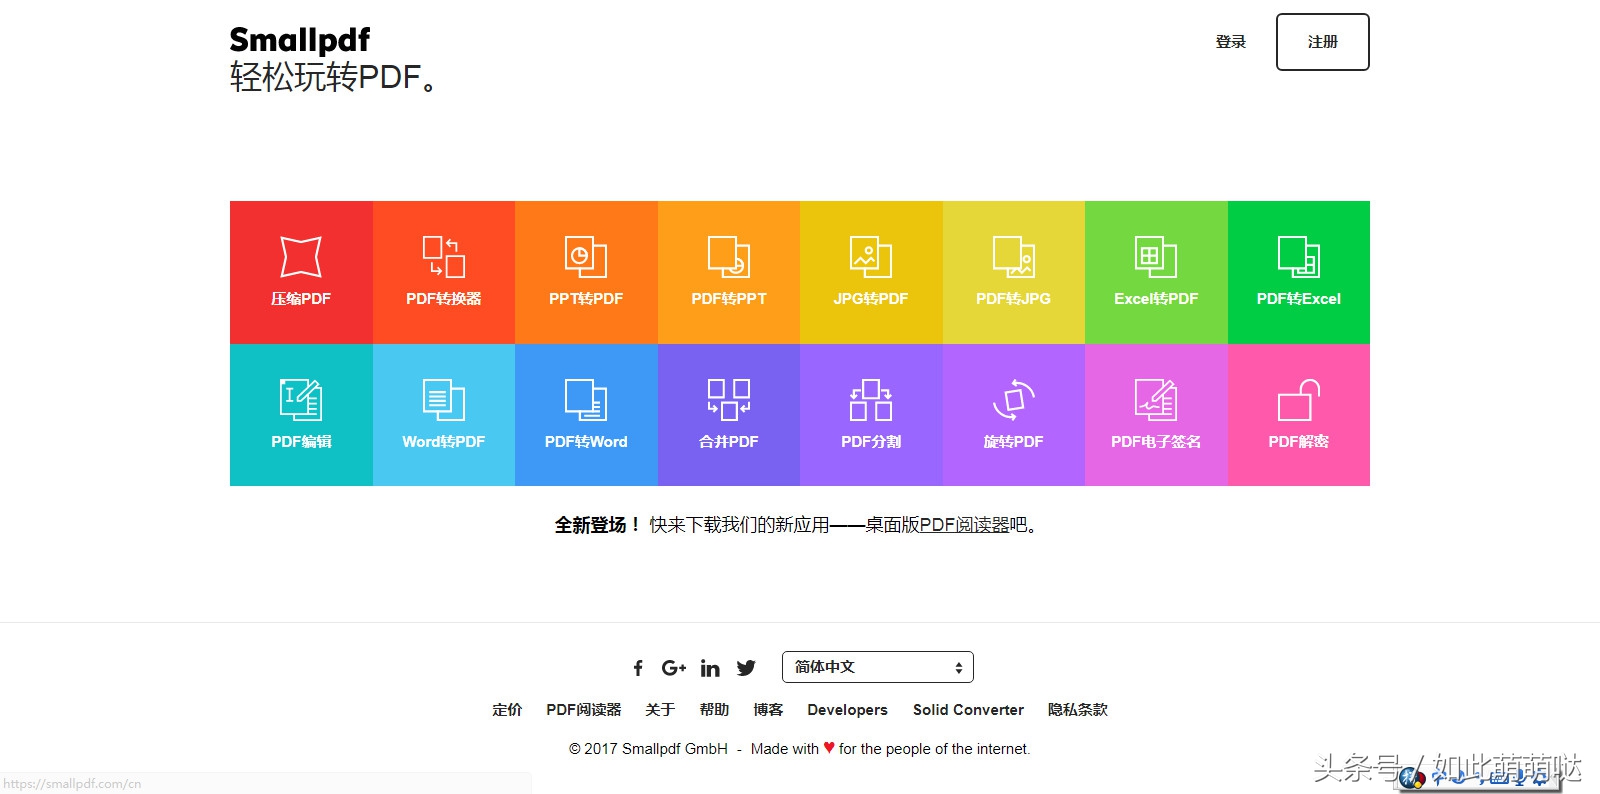This screenshot has width=1600, height=794.
Task: Open the 合并PDF merge tool tile
Action: click(x=729, y=415)
